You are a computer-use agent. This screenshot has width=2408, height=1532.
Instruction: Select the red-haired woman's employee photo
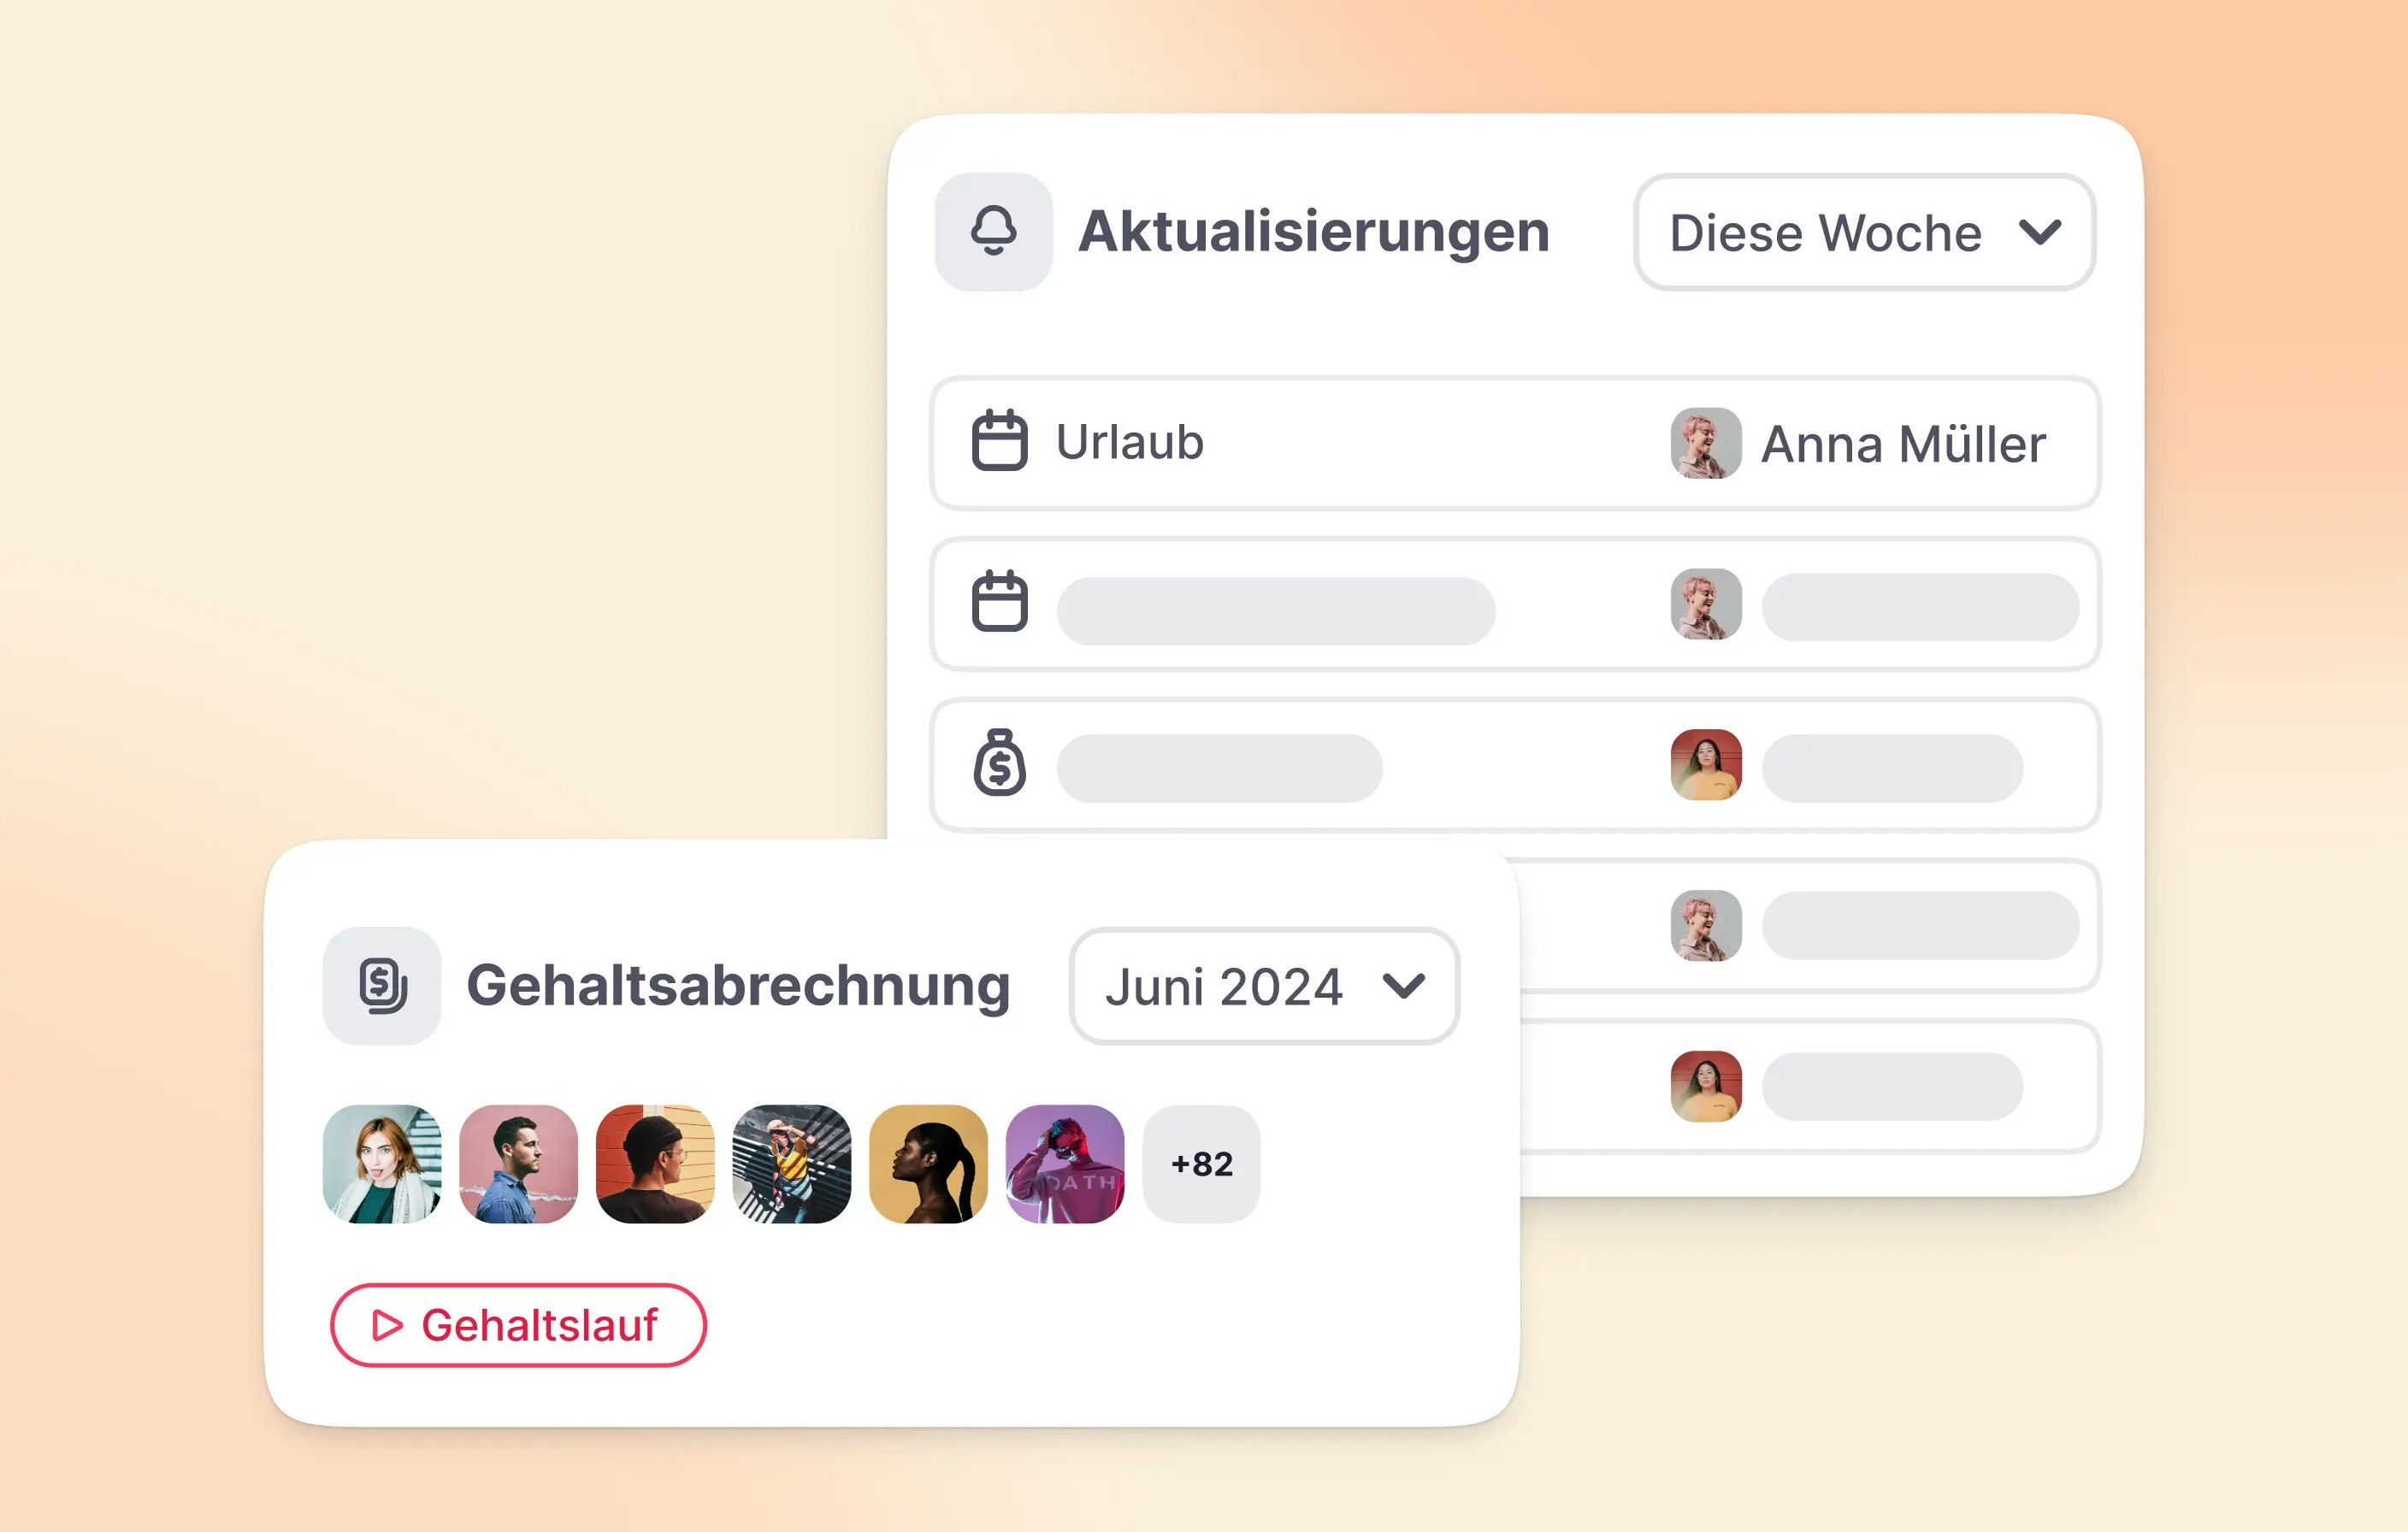382,1164
